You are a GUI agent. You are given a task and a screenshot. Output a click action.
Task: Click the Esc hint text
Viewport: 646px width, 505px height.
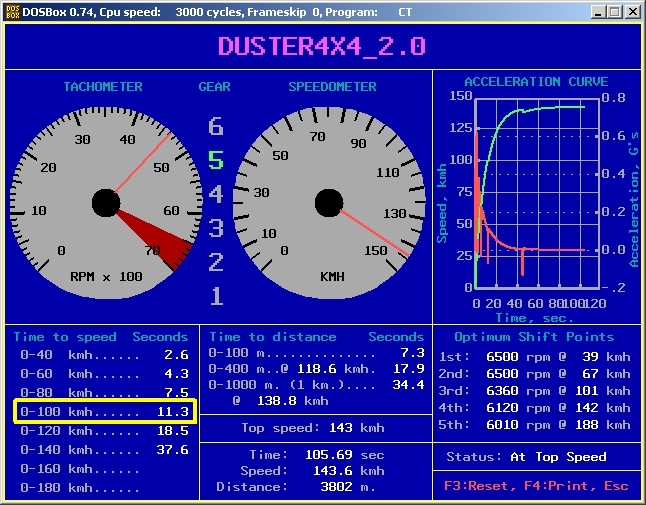[616, 486]
